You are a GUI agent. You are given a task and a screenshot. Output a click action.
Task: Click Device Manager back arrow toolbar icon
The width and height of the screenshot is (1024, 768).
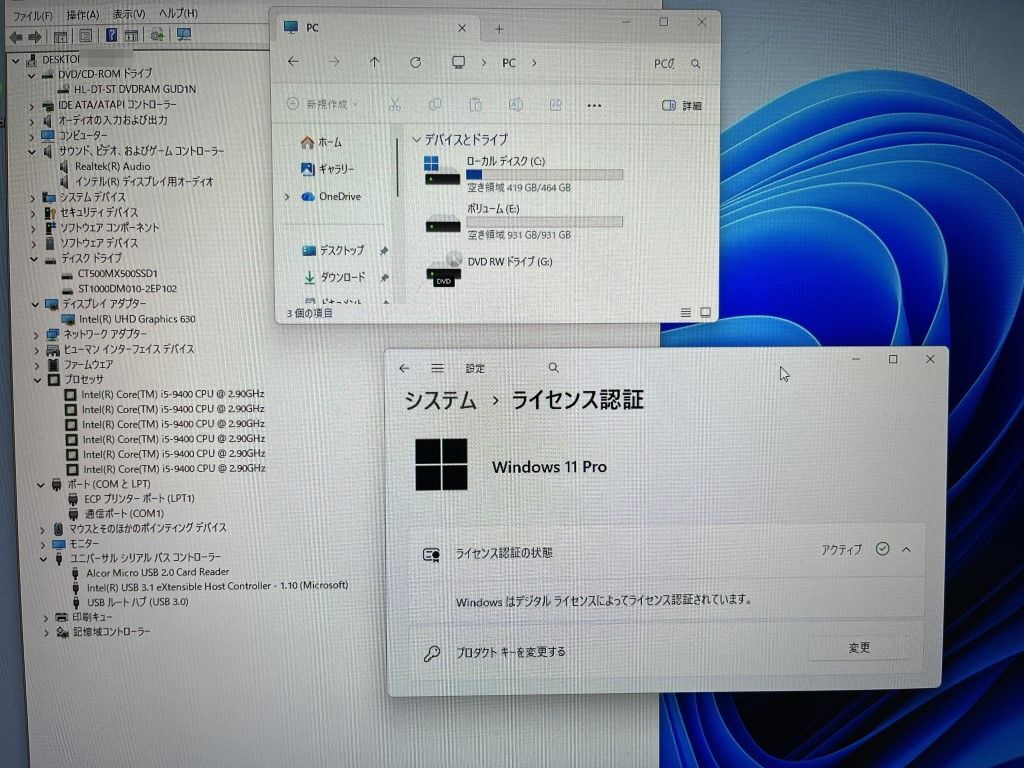click(x=16, y=37)
